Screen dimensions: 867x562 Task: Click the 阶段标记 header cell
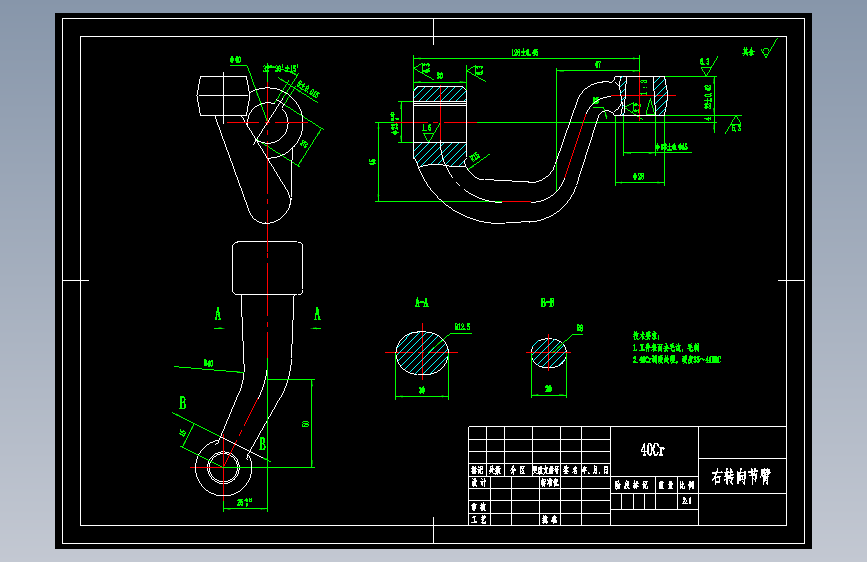click(x=631, y=485)
